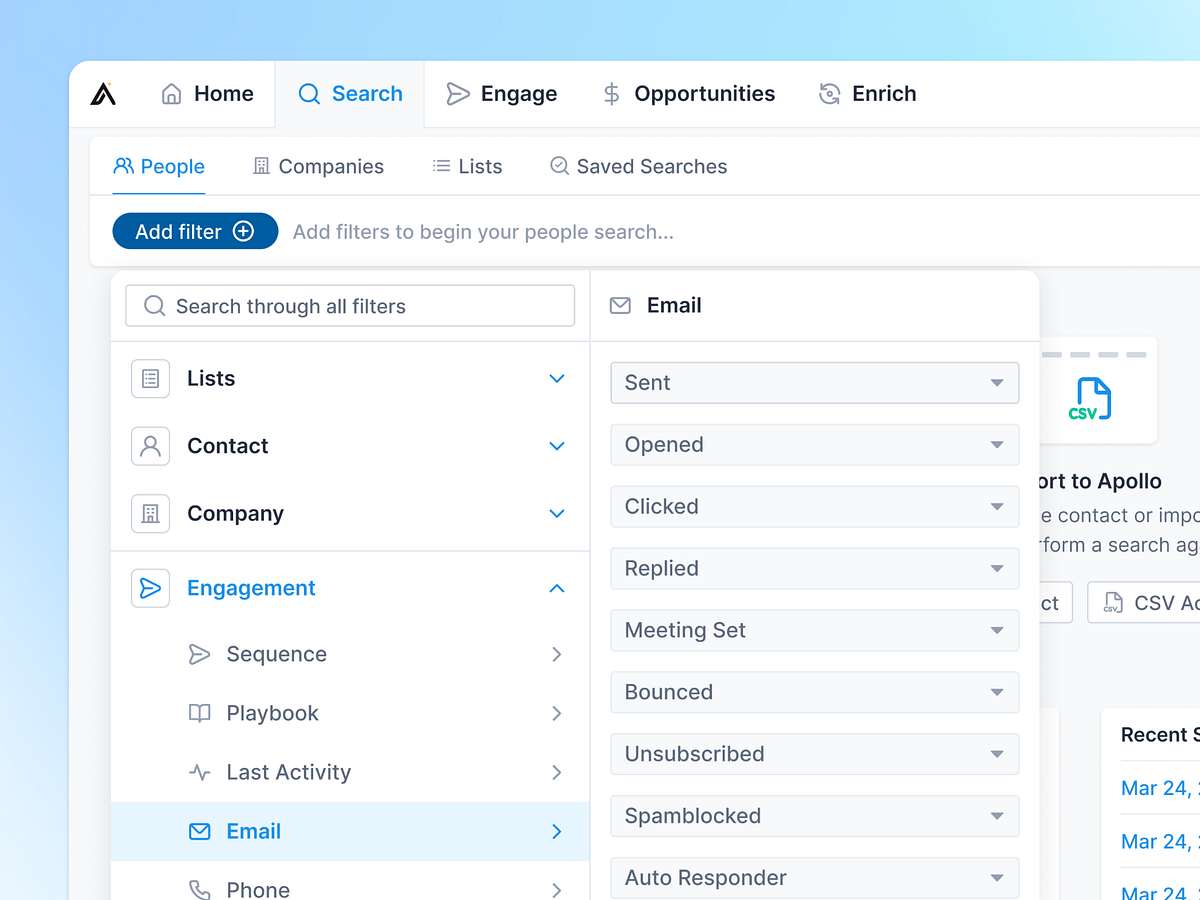Viewport: 1200px width, 900px height.
Task: Open the Clicked dropdown
Action: tap(815, 507)
